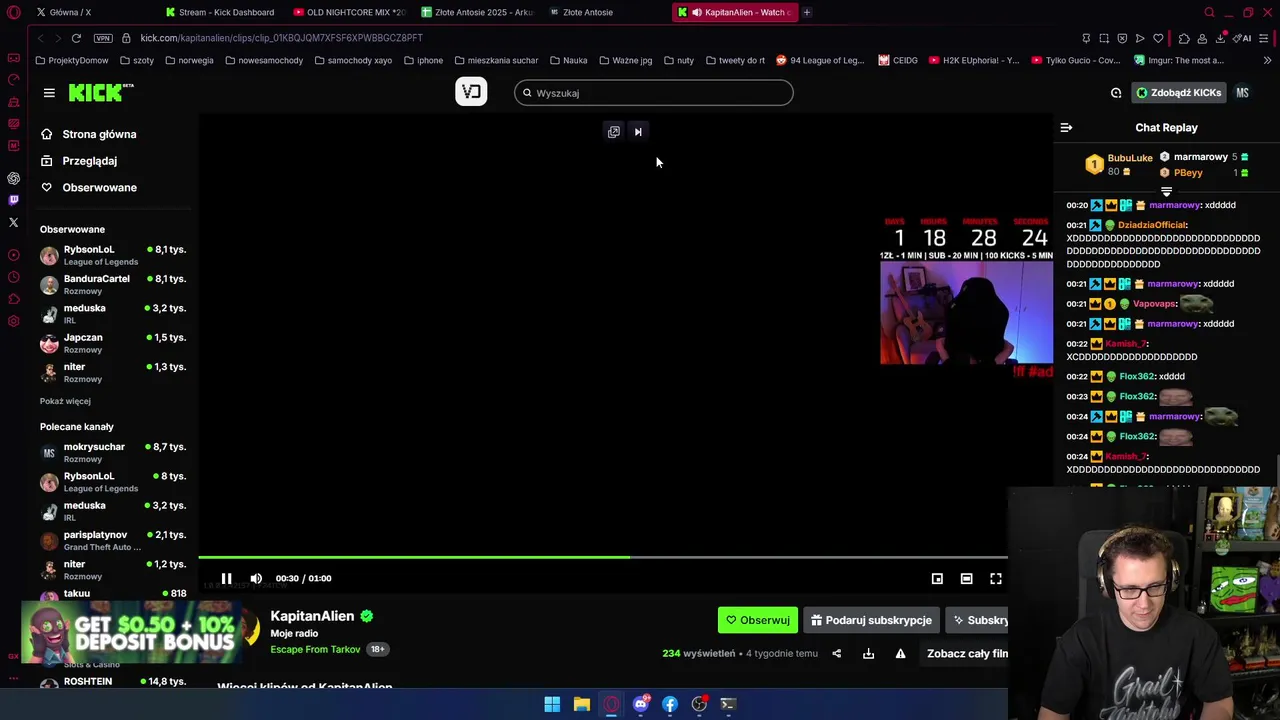The width and height of the screenshot is (1280, 720).
Task: Seek on the green clip progress bar
Action: pyautogui.click(x=603, y=557)
